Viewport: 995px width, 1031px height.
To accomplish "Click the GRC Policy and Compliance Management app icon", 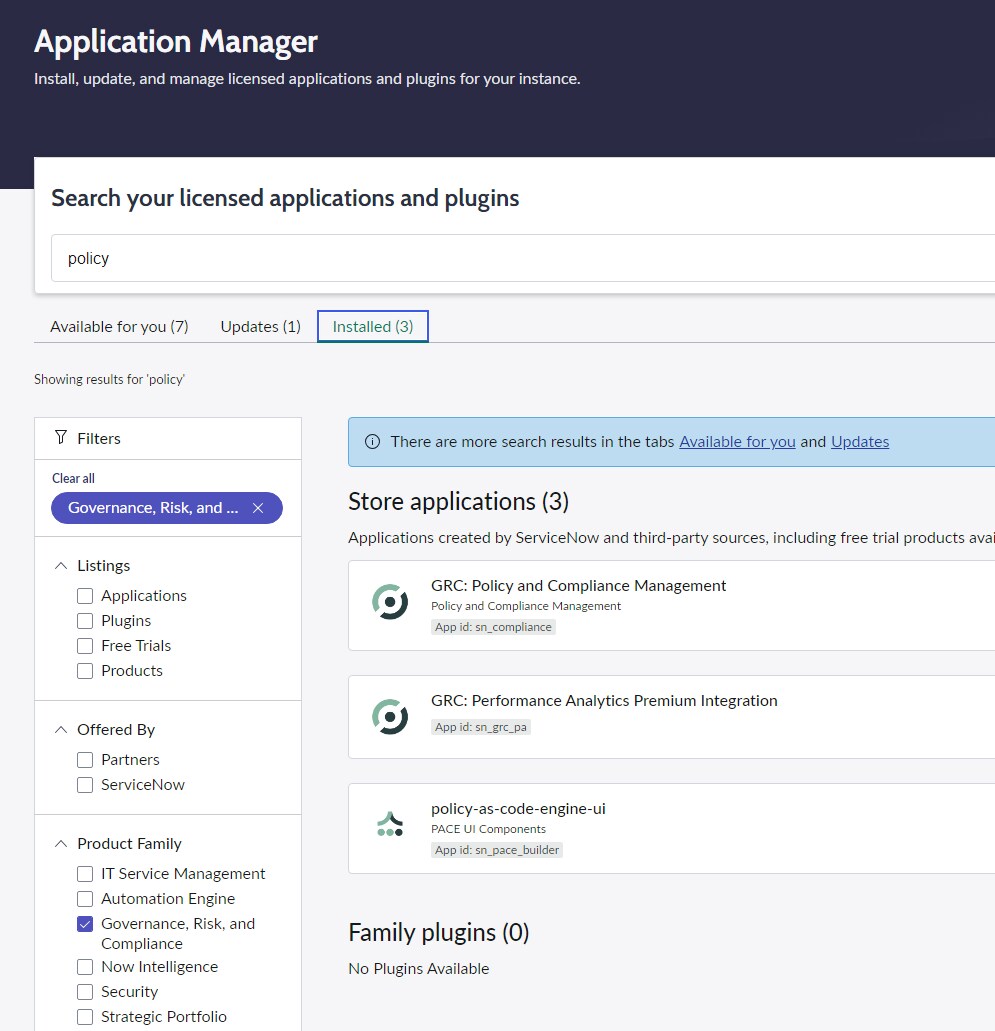I will 390,602.
